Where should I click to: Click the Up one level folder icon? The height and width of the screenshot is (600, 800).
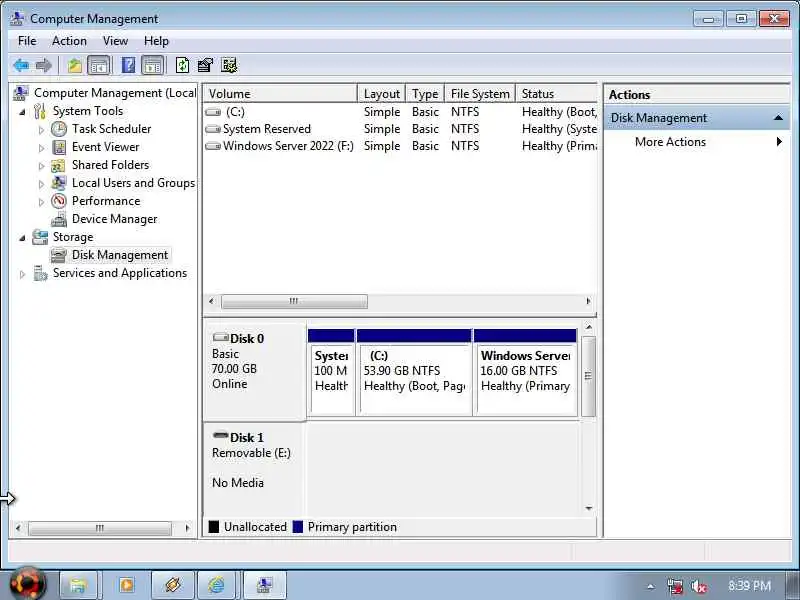[x=75, y=65]
